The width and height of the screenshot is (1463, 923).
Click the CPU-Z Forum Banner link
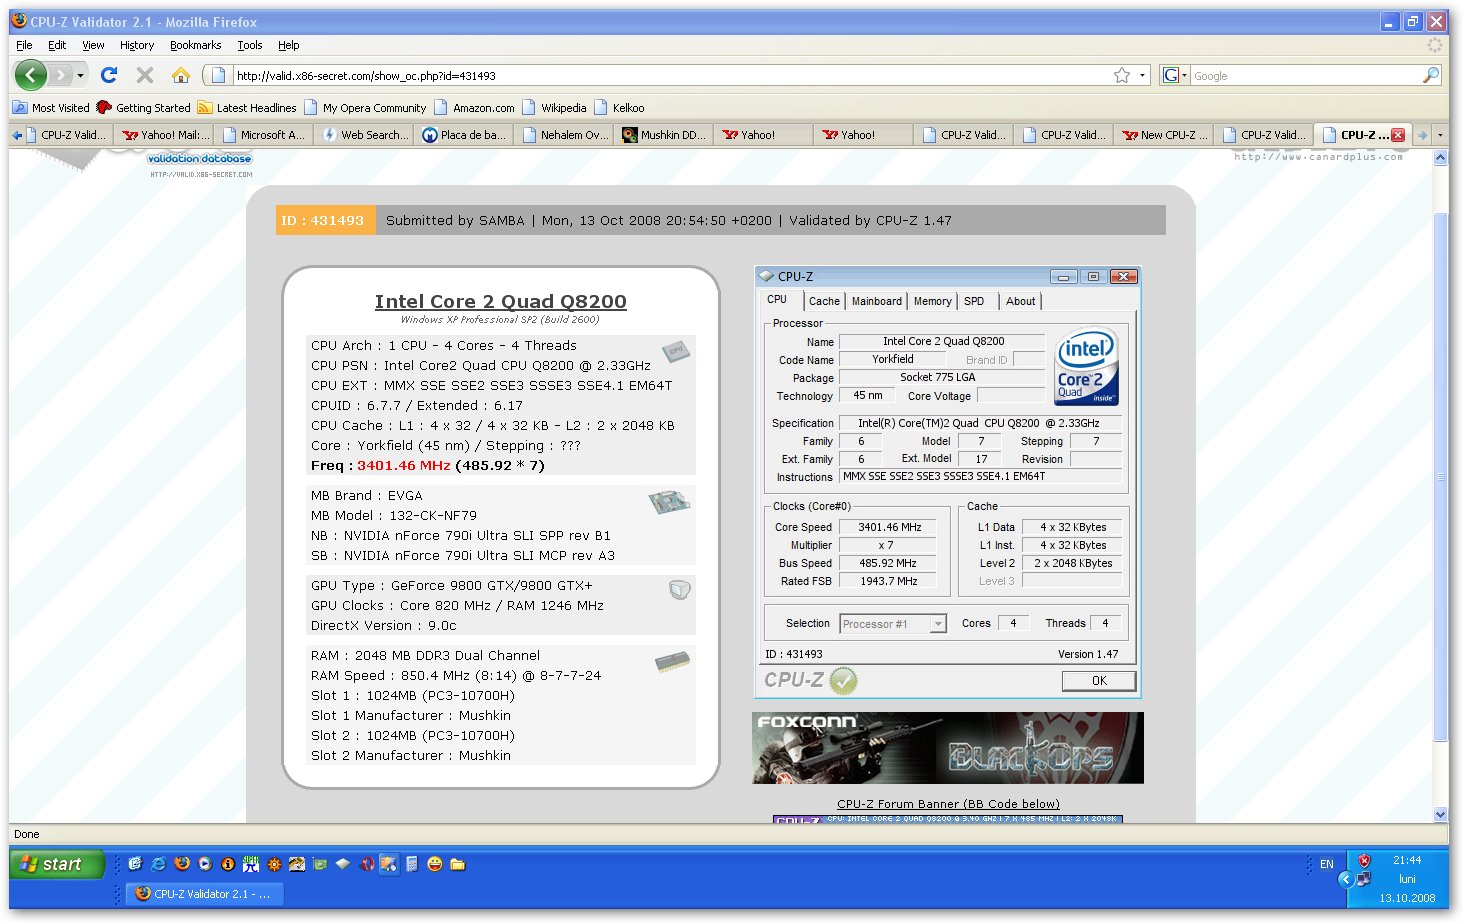[948, 804]
